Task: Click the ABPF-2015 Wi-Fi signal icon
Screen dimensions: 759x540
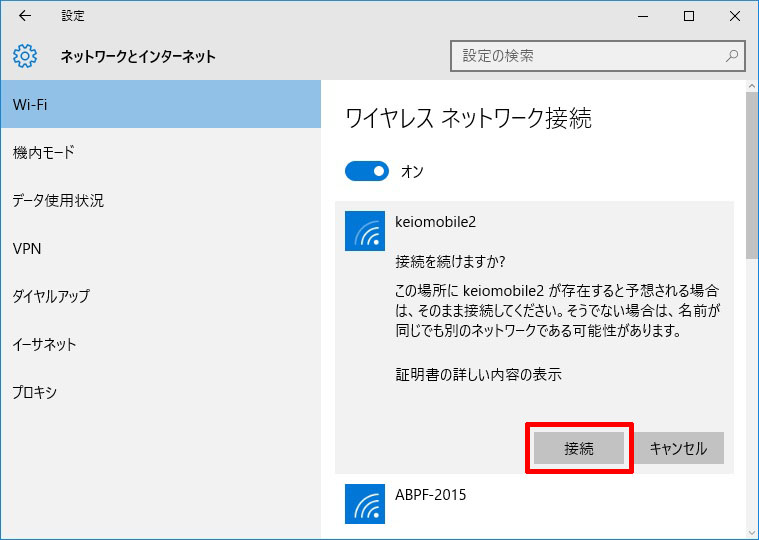Action: pos(365,504)
